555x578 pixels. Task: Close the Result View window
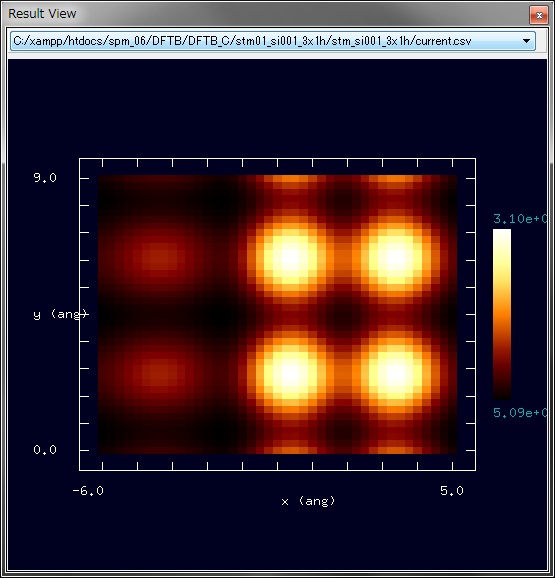(x=539, y=15)
